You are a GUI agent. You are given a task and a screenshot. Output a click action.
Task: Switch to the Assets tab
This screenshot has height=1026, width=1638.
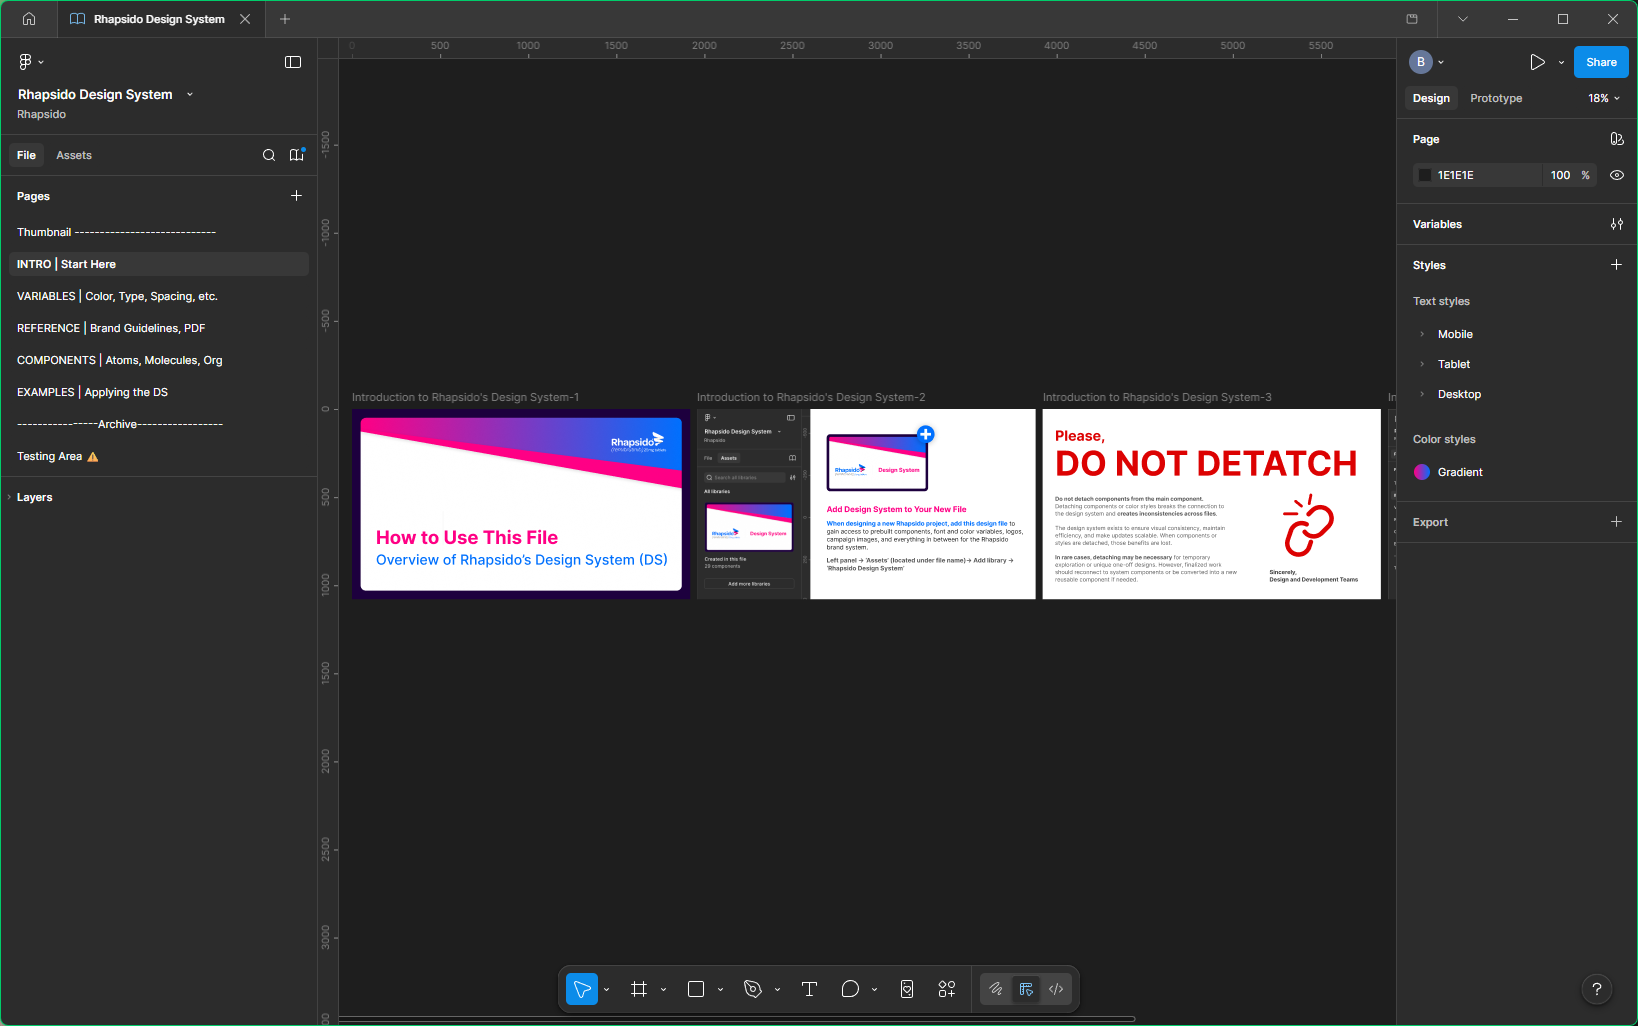pos(73,155)
